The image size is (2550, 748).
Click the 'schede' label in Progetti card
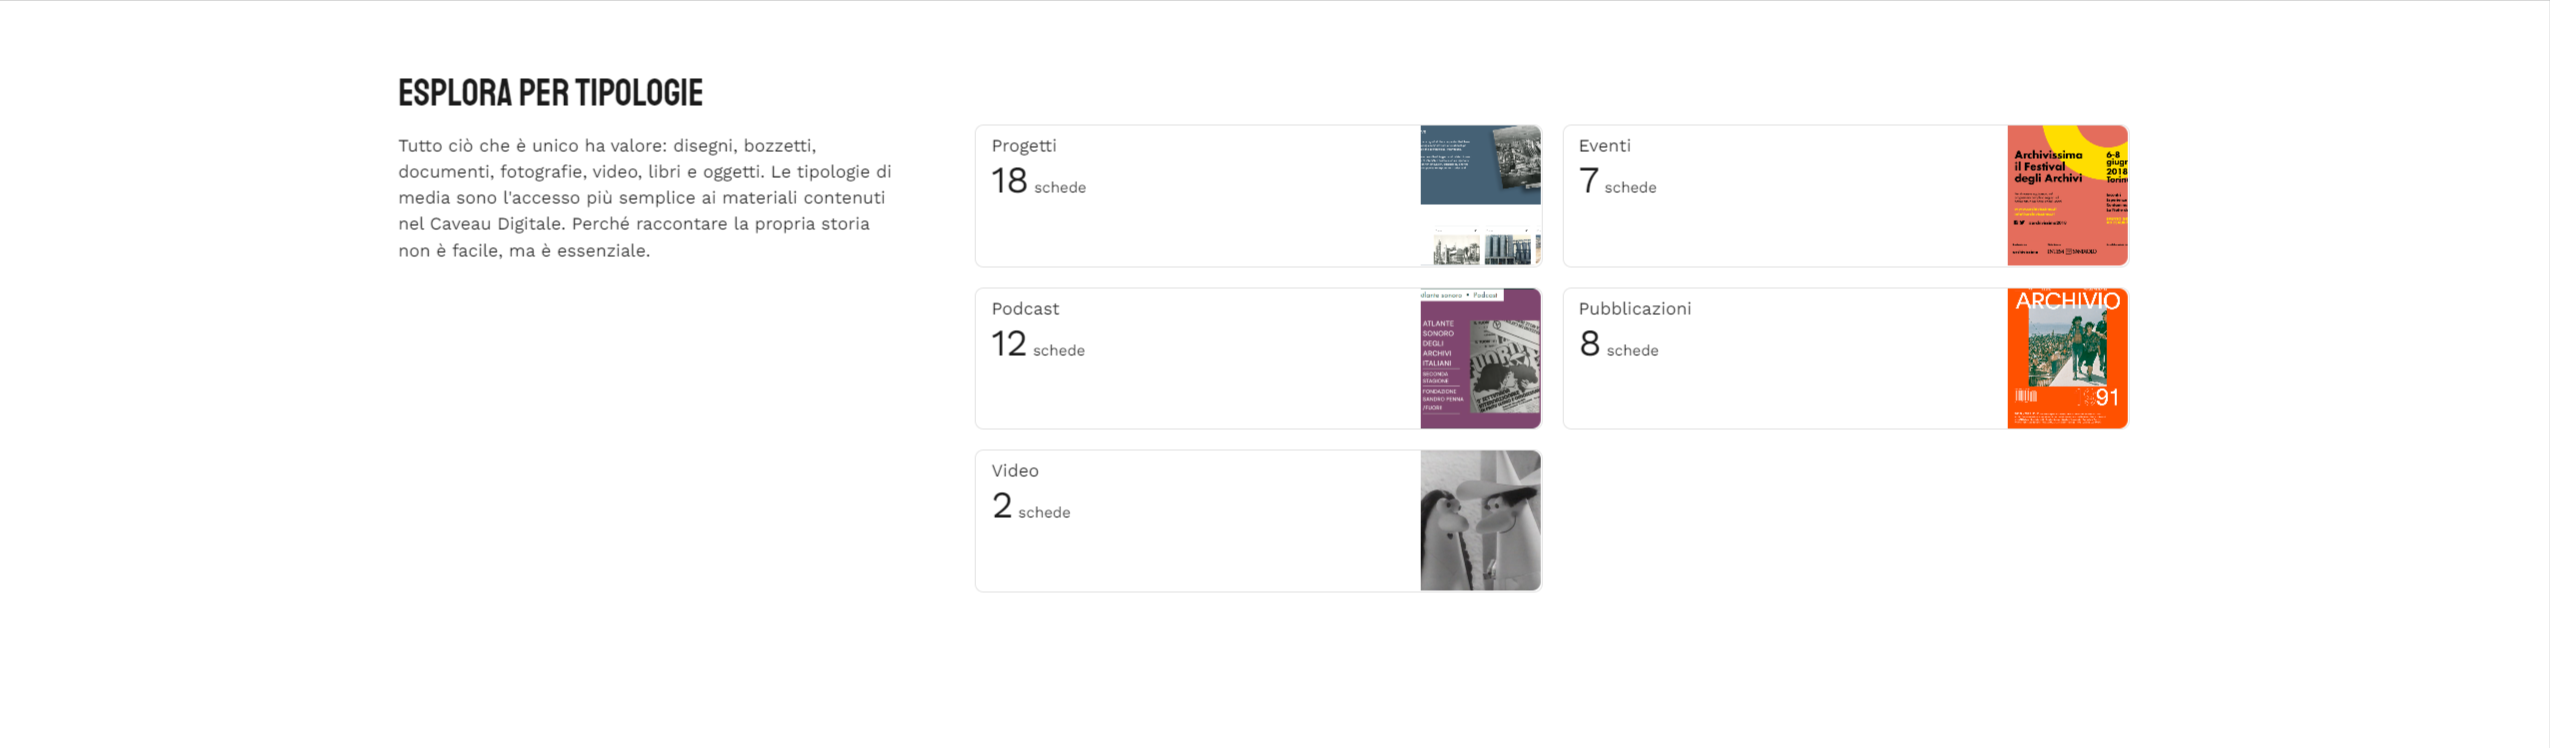click(x=1060, y=188)
